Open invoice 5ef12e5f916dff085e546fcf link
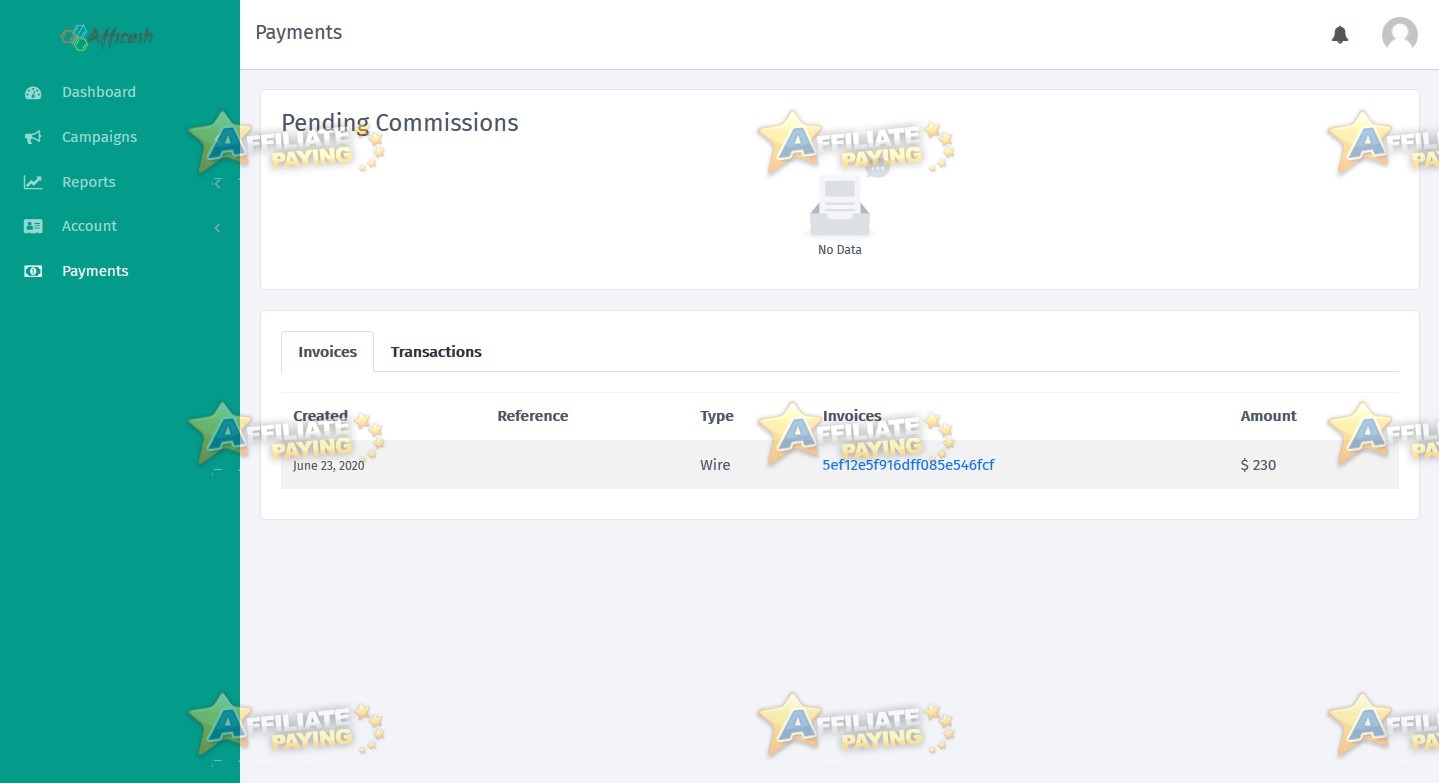The height and width of the screenshot is (783, 1439). pyautogui.click(x=908, y=465)
